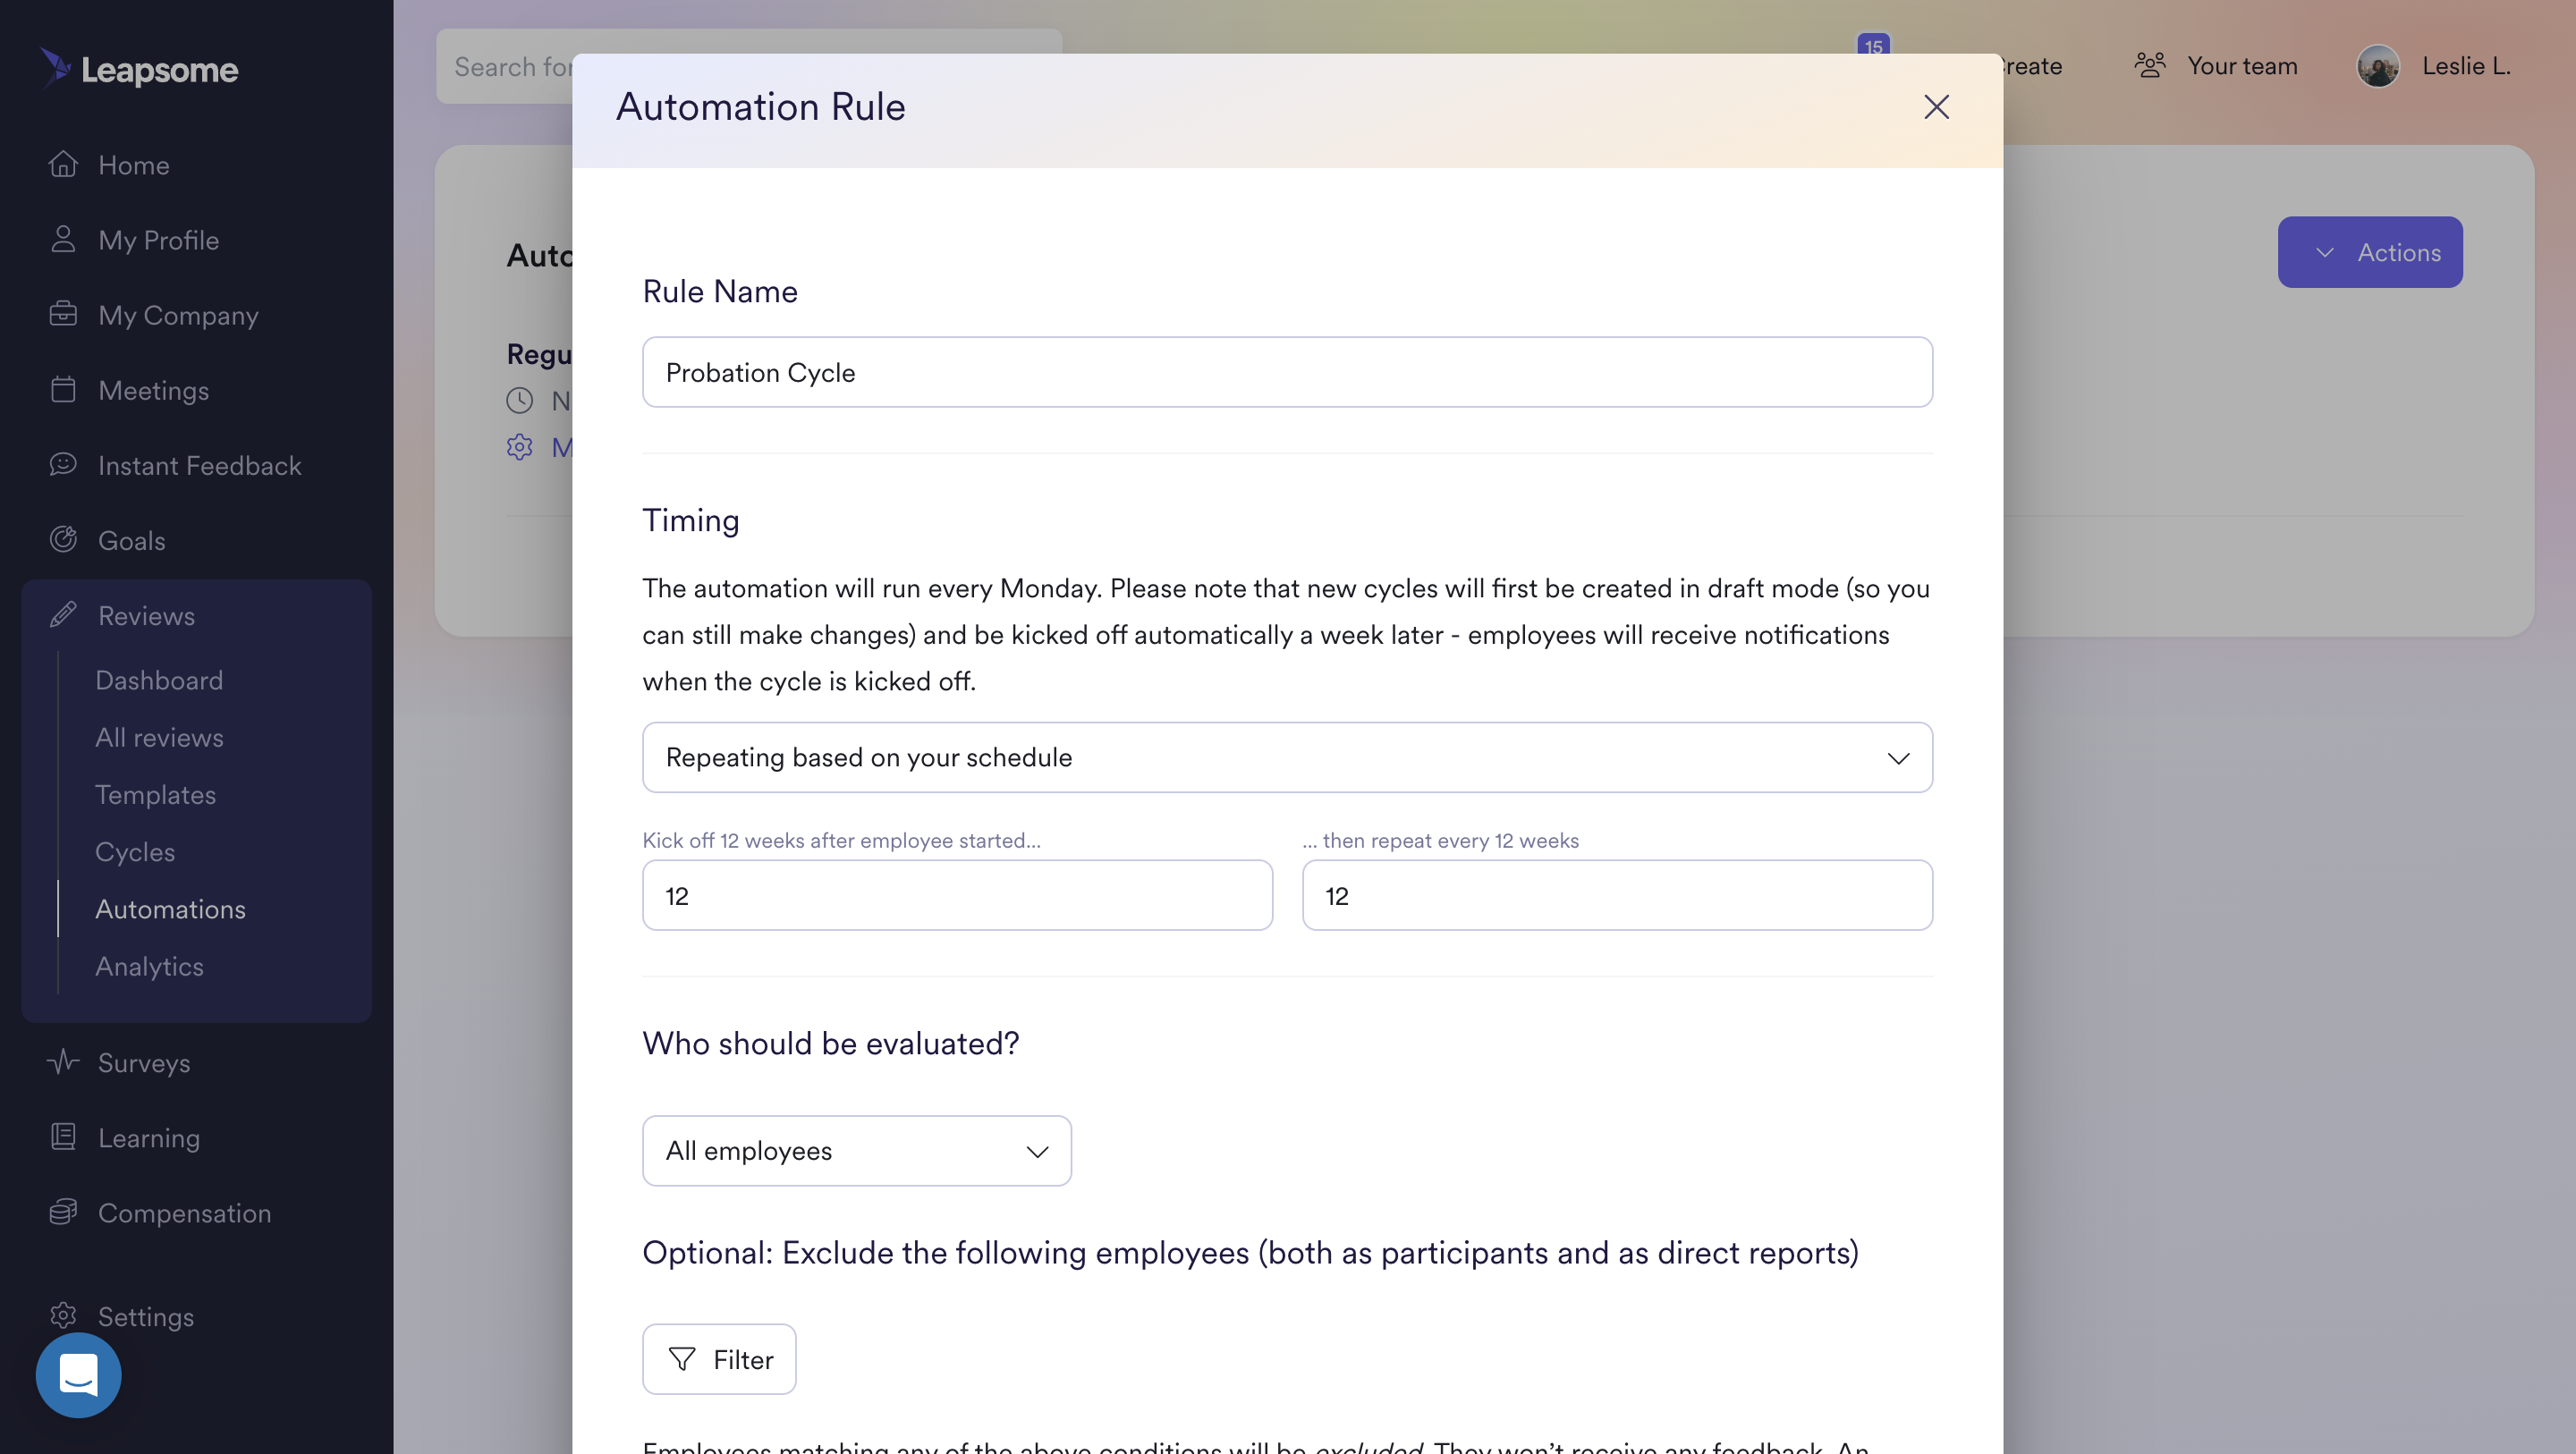This screenshot has height=1454, width=2576.
Task: Click Leslie L. profile avatar
Action: [2378, 66]
